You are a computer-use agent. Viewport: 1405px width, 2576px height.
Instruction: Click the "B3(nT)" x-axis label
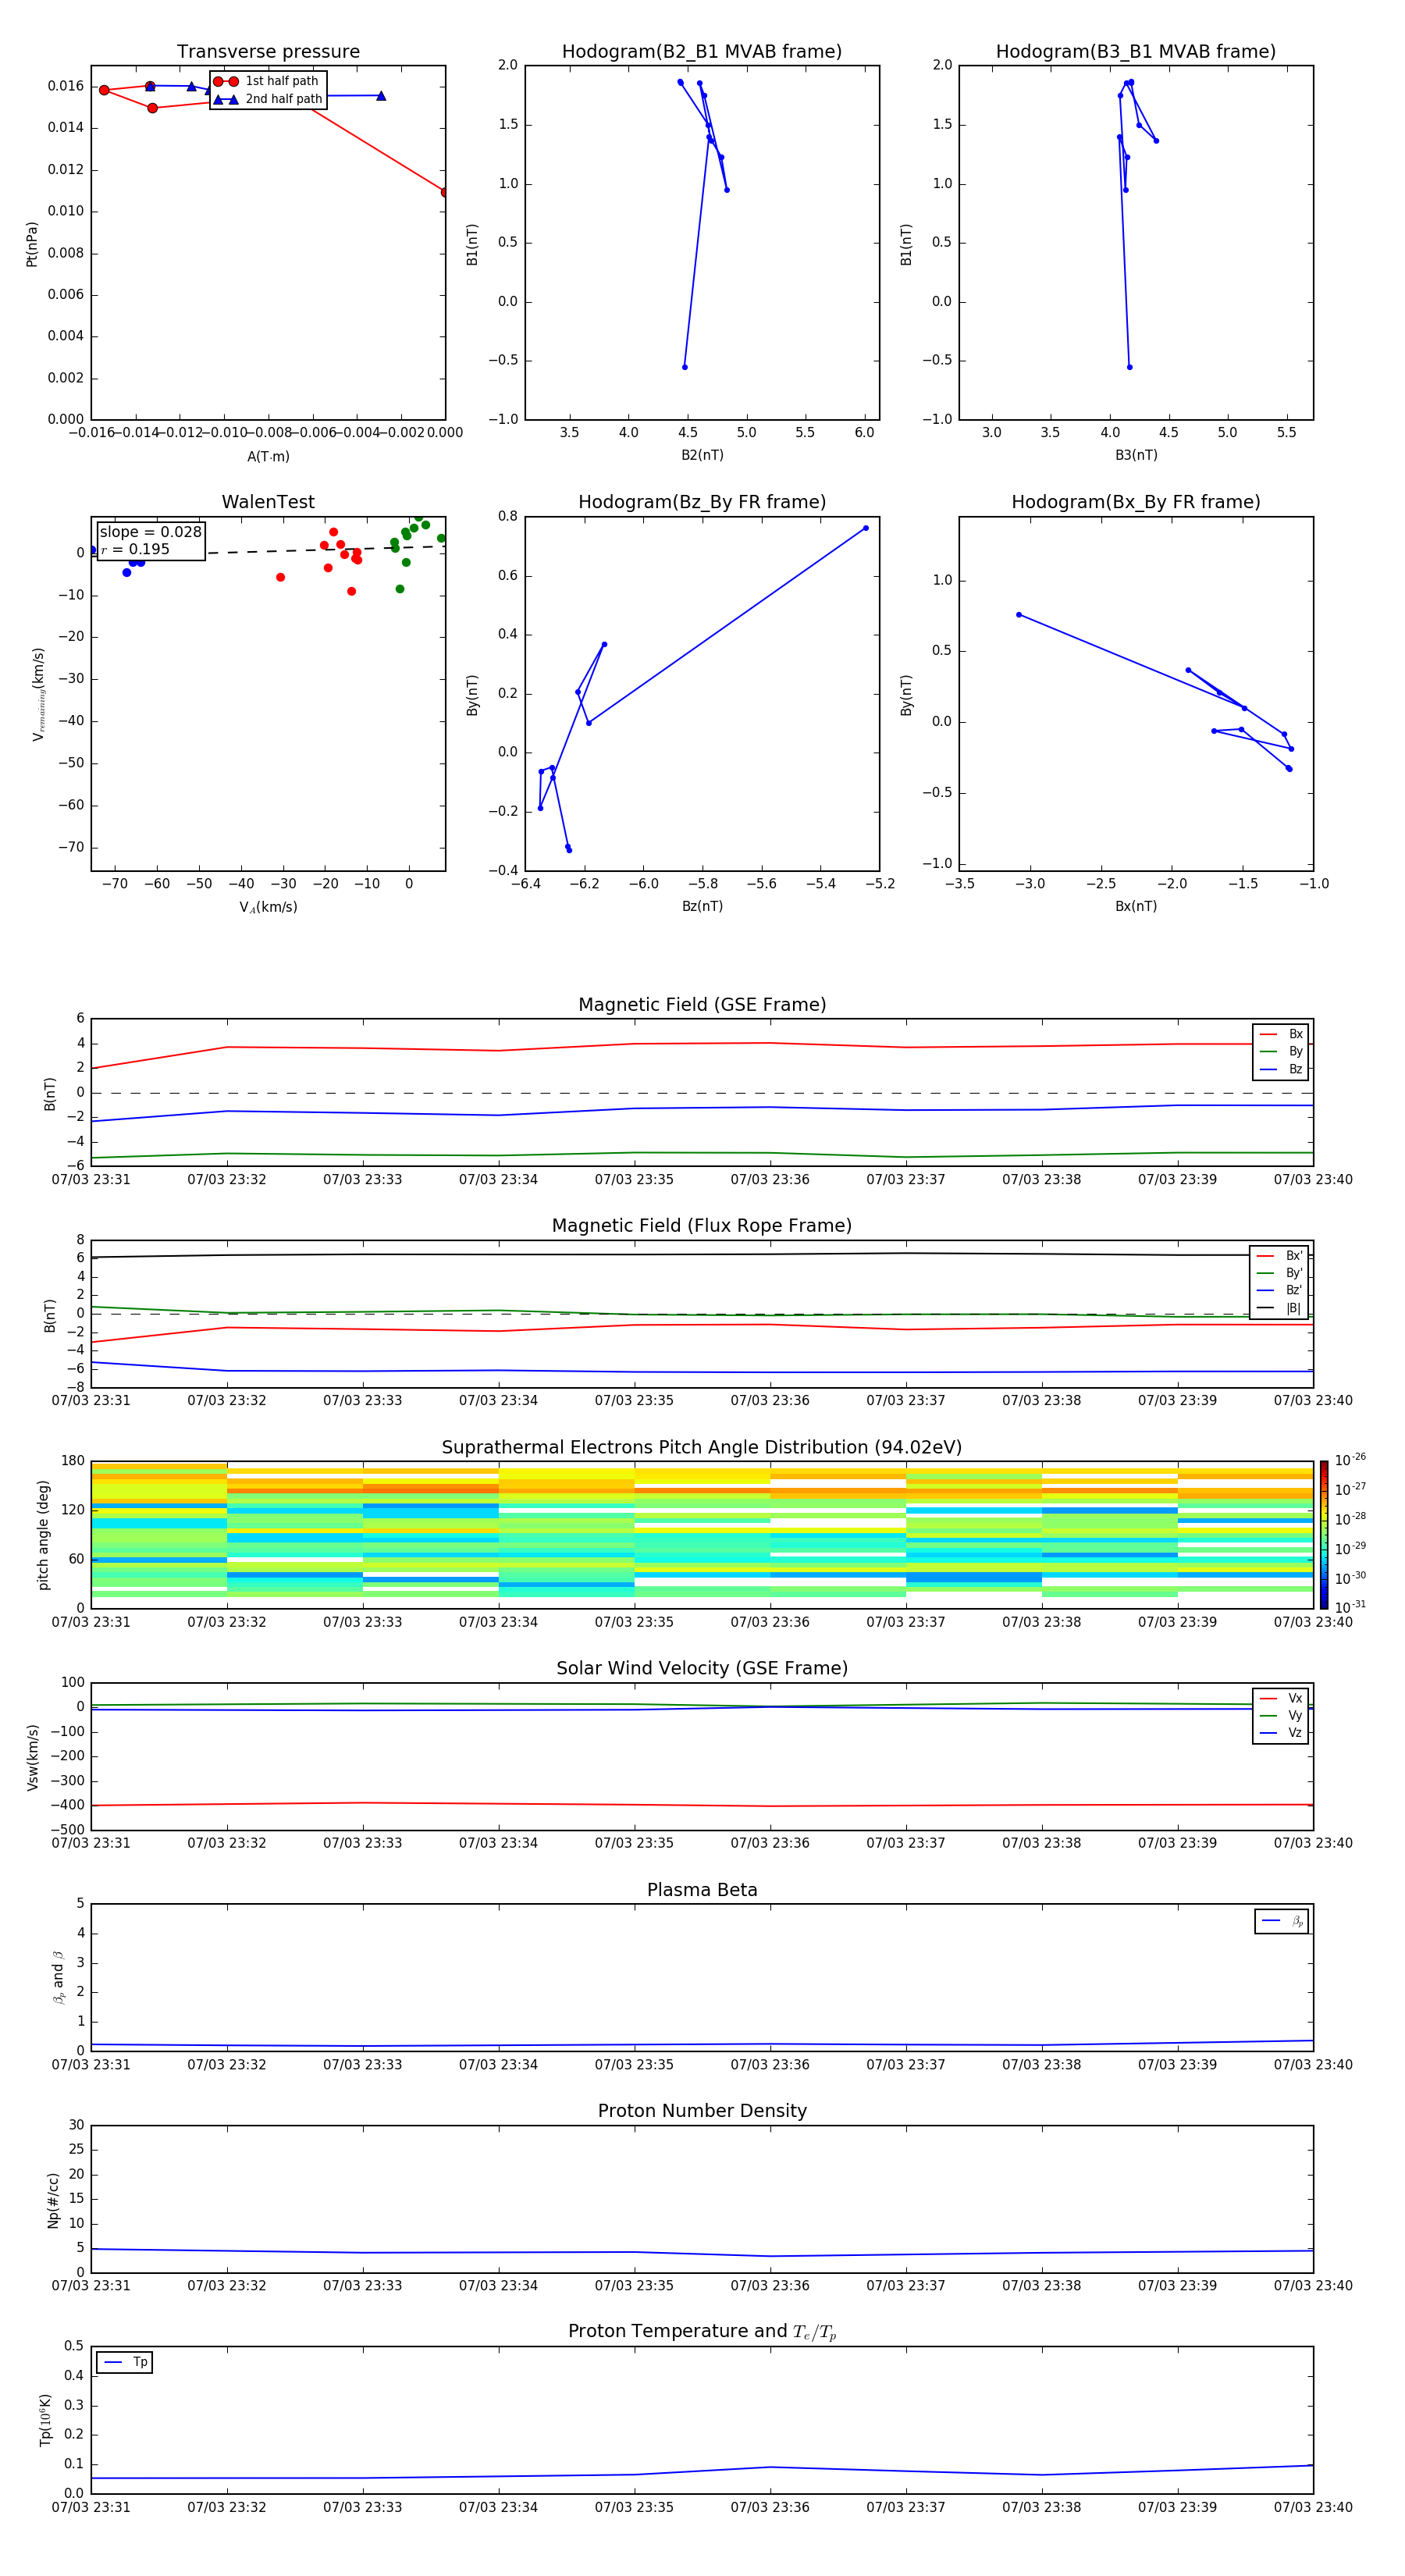coord(1136,455)
